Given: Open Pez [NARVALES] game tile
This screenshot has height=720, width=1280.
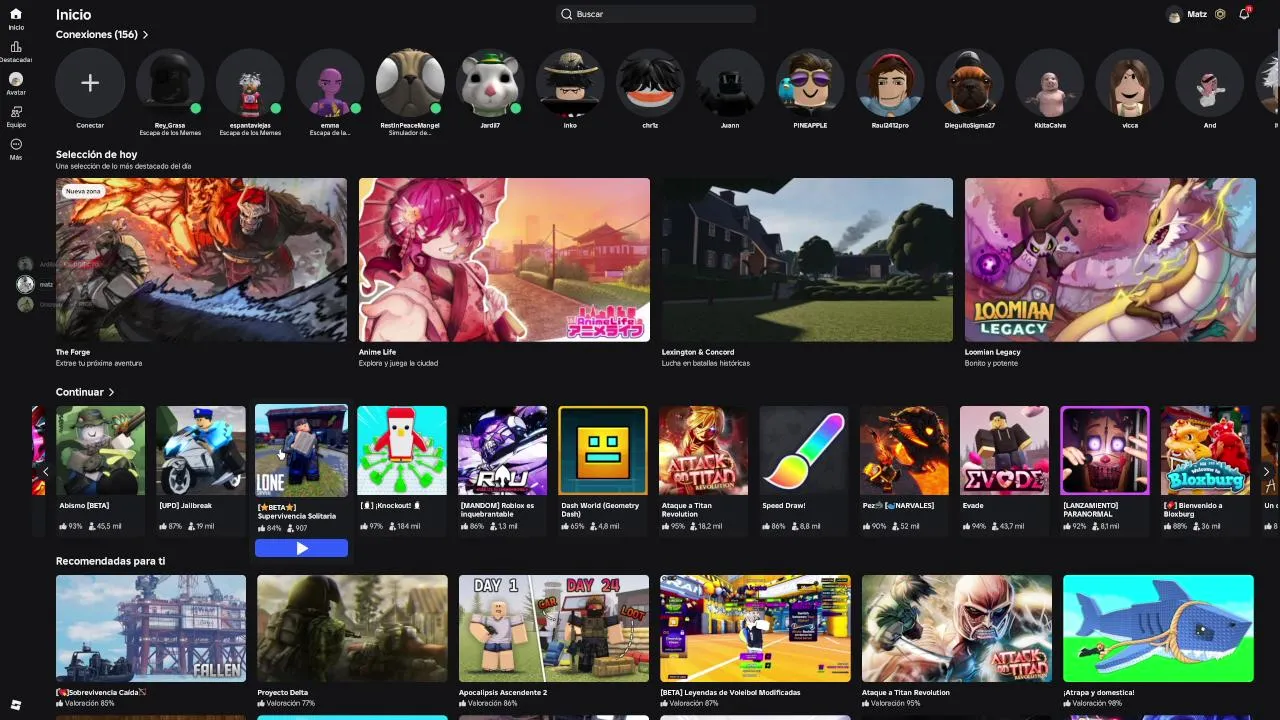Looking at the screenshot, I should click(904, 450).
